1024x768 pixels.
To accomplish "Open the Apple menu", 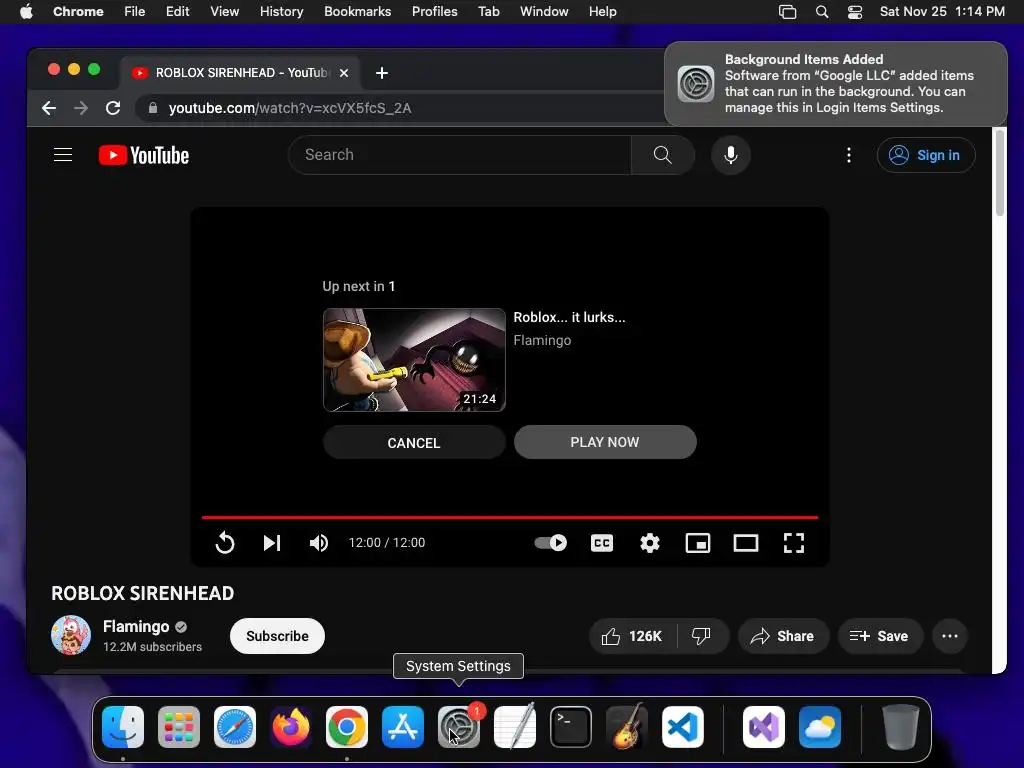I will pyautogui.click(x=26, y=12).
